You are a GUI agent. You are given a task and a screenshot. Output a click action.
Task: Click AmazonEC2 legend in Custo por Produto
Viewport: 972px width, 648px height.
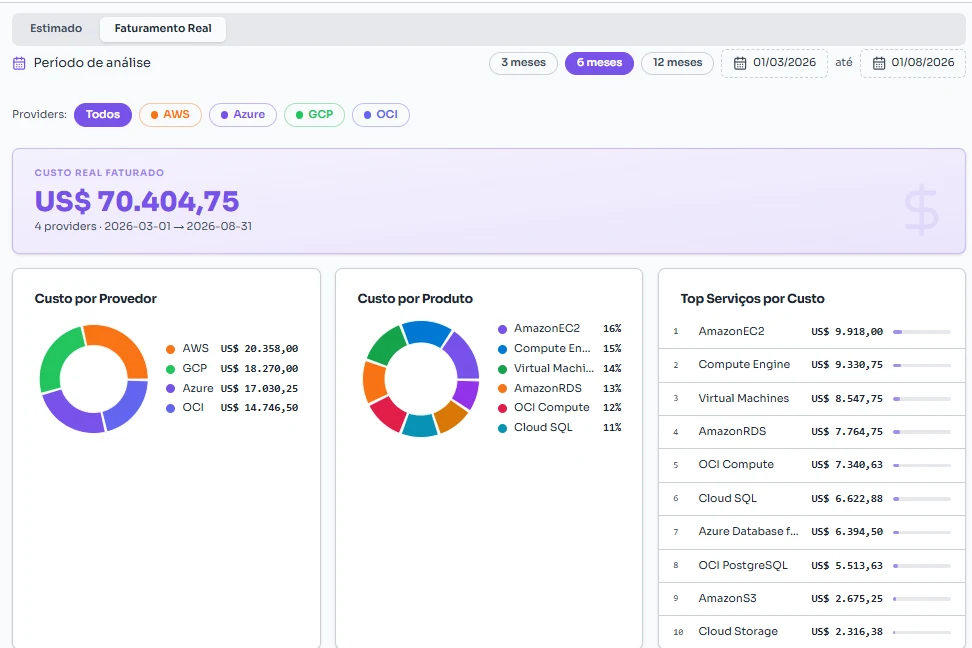[559, 329]
